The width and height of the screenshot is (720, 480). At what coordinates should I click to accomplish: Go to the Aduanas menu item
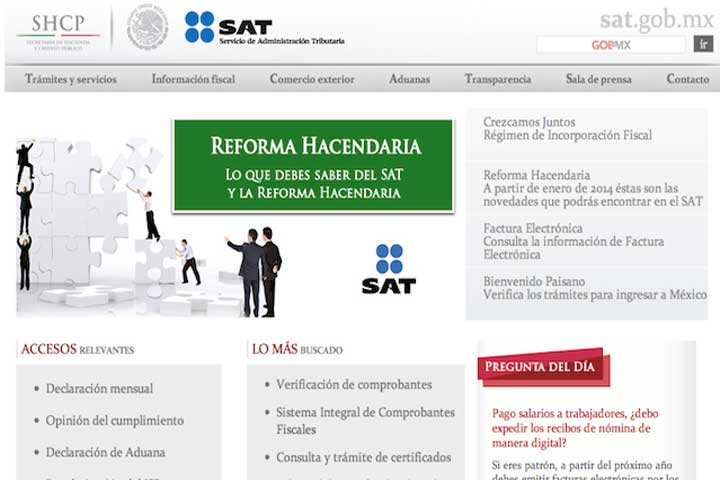pos(409,79)
